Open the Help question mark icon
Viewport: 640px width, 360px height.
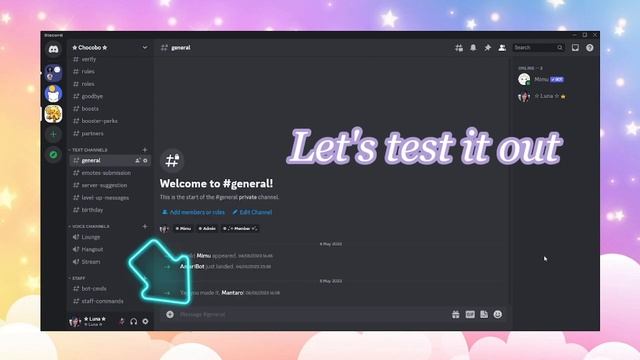click(590, 48)
